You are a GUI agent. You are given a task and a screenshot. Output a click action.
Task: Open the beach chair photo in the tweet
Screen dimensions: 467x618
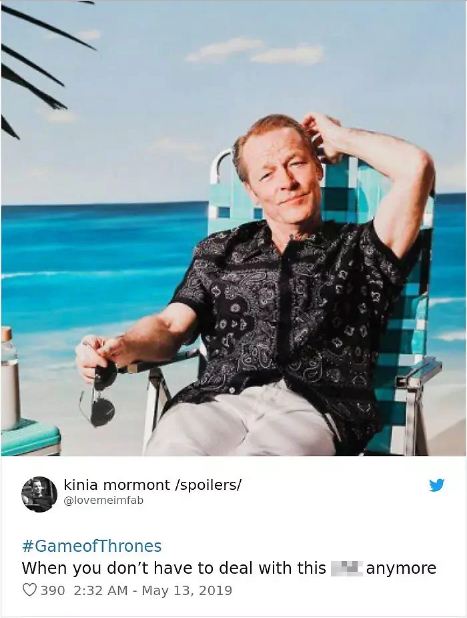(x=233, y=228)
